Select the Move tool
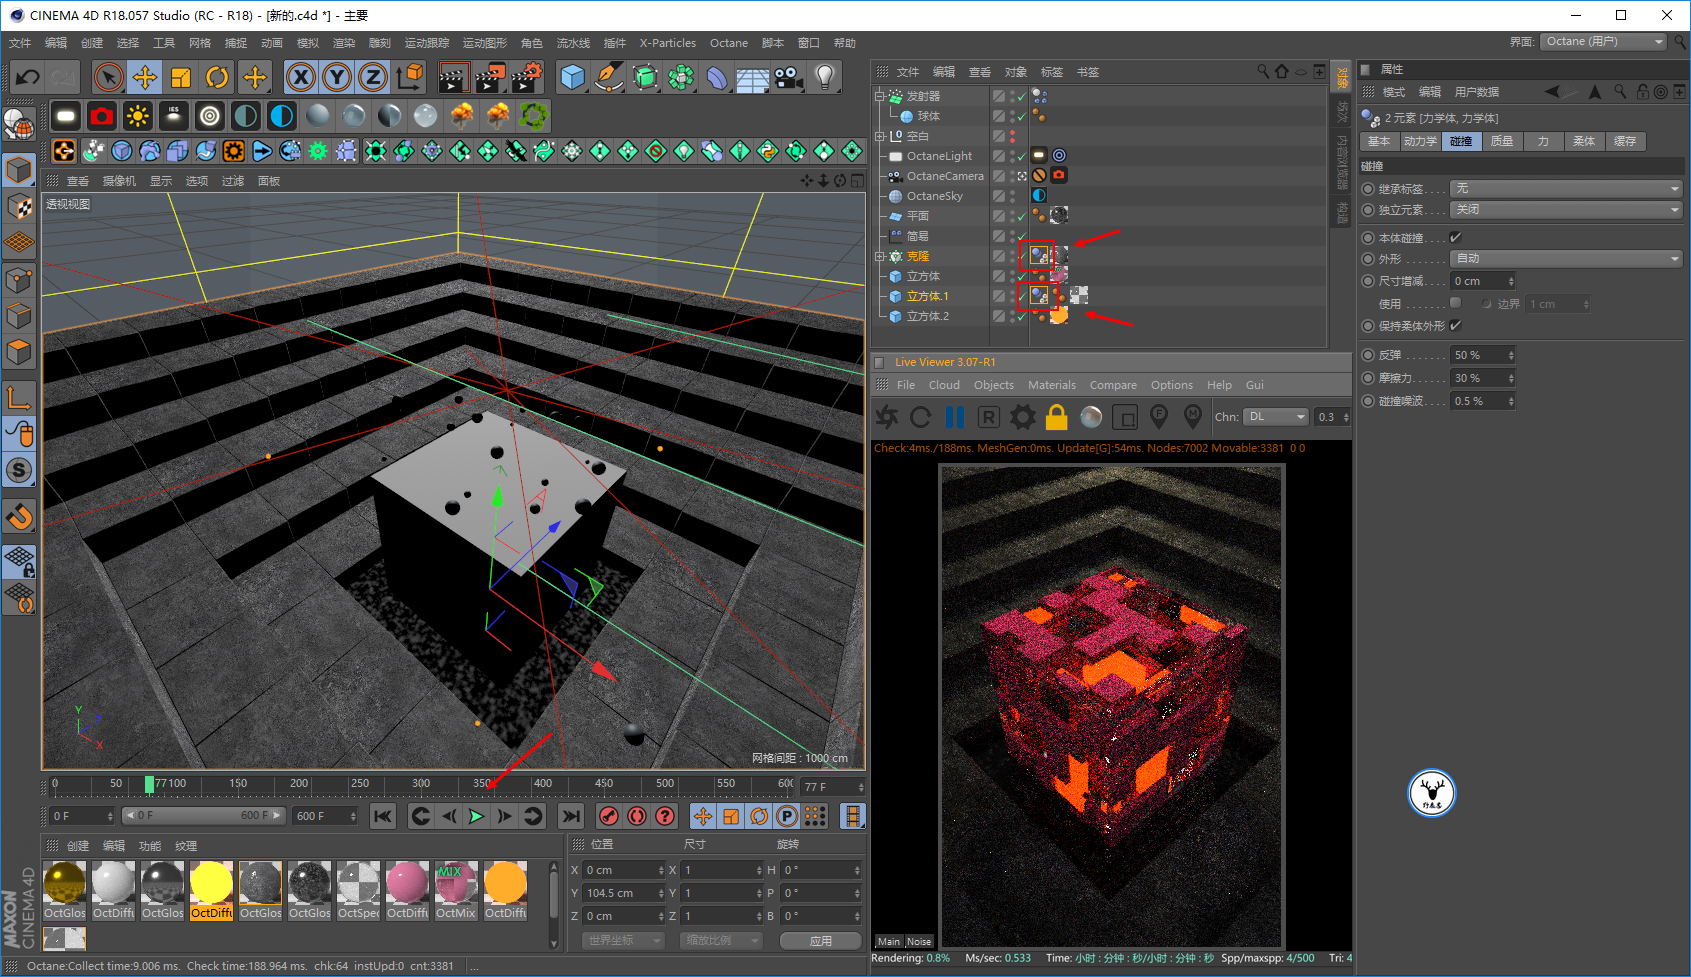The image size is (1691, 977). point(144,77)
